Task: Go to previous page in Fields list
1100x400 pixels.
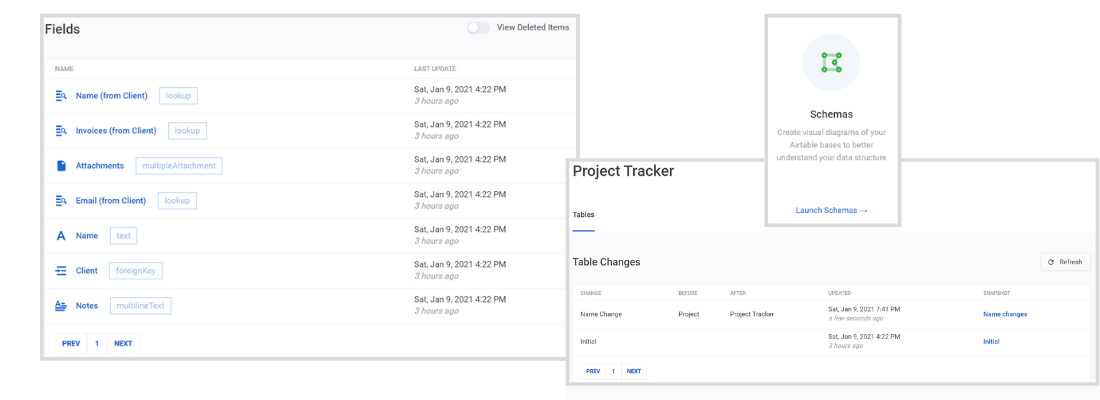Action: click(71, 343)
